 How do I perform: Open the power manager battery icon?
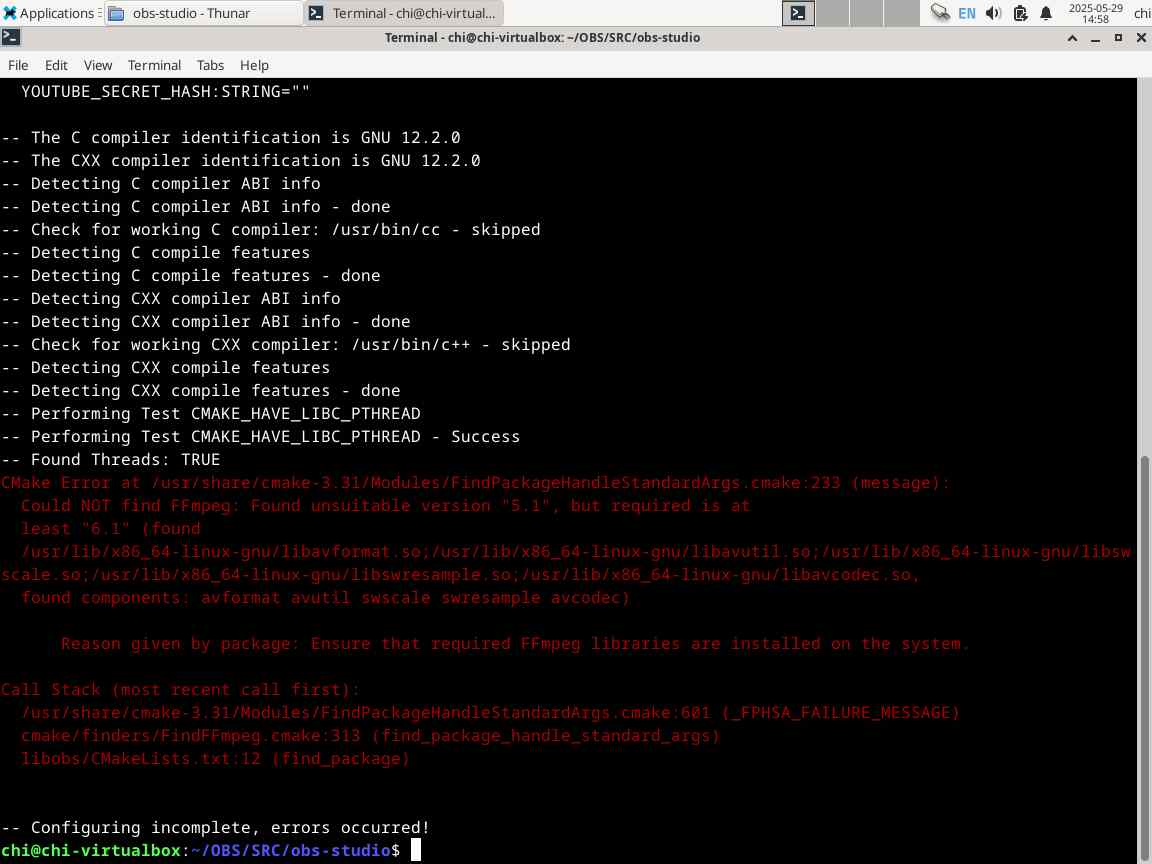[x=1020, y=13]
